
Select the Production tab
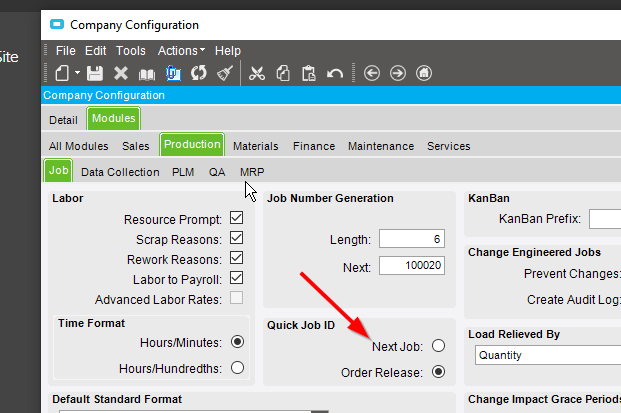click(x=192, y=145)
